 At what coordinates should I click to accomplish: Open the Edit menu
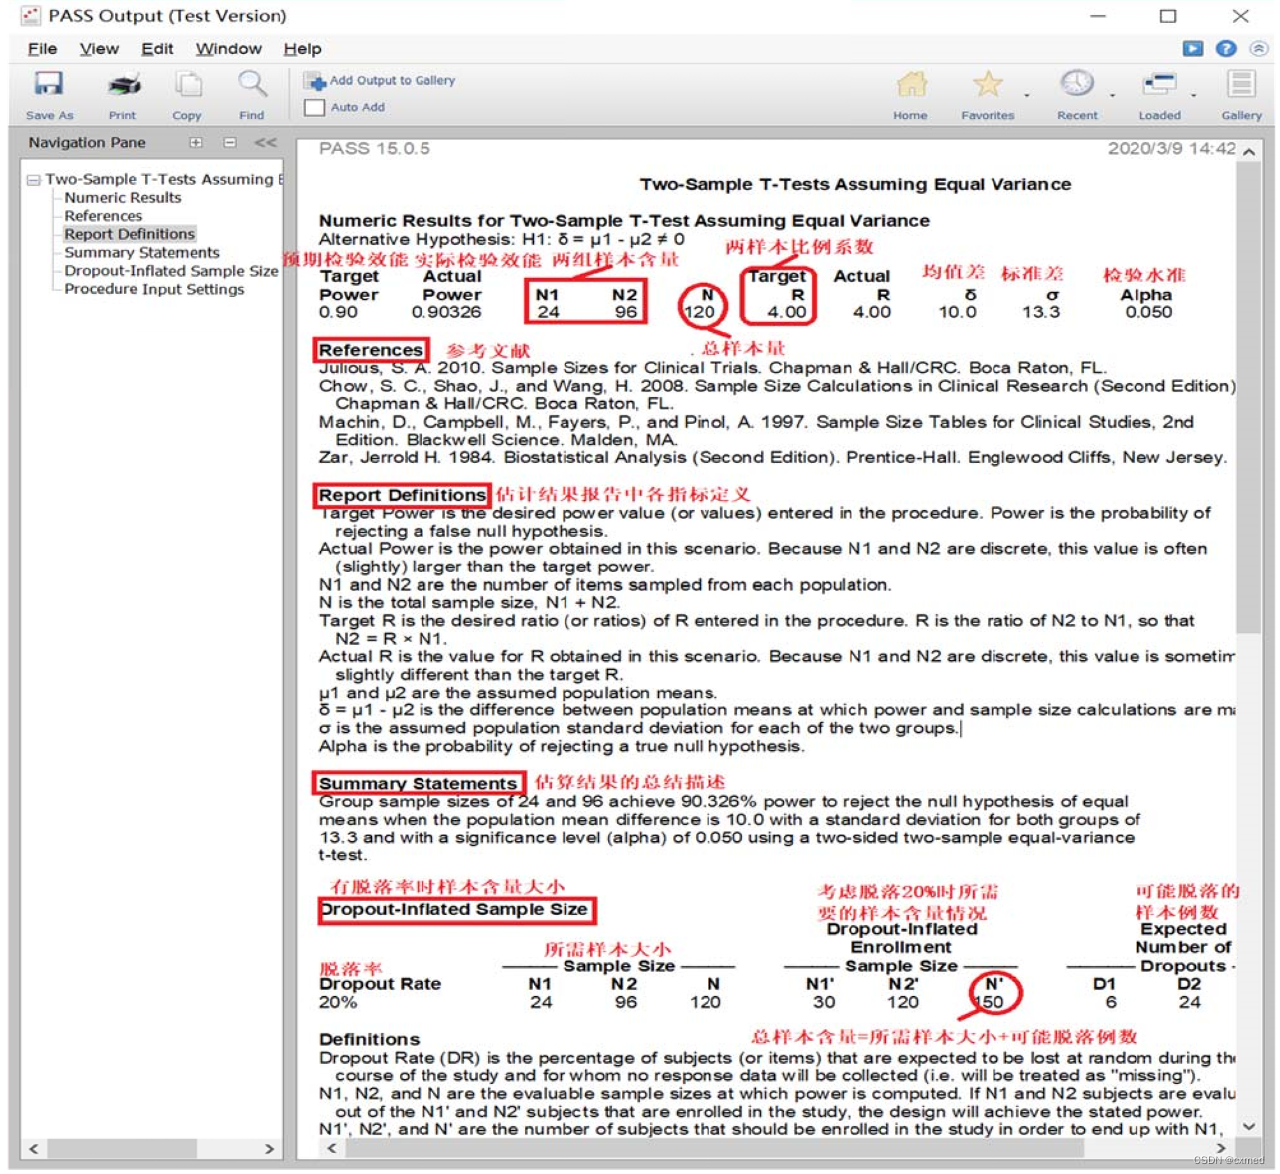pos(157,49)
